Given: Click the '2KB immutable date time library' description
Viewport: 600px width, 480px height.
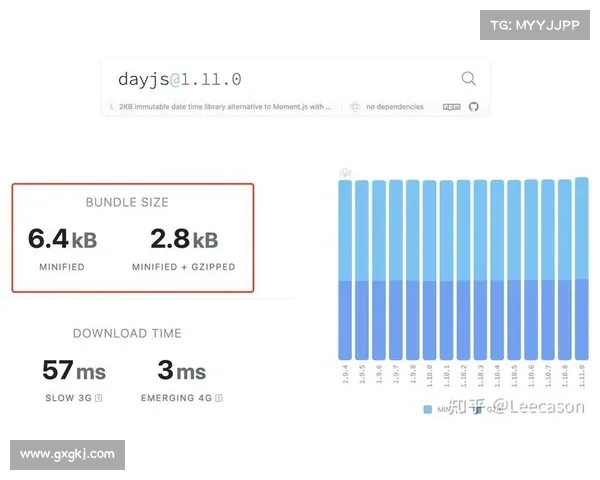Looking at the screenshot, I should coord(225,107).
